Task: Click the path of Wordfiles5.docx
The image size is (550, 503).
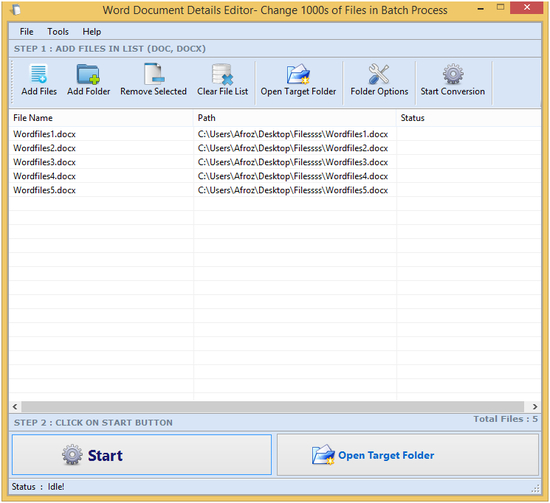Action: coord(293,190)
